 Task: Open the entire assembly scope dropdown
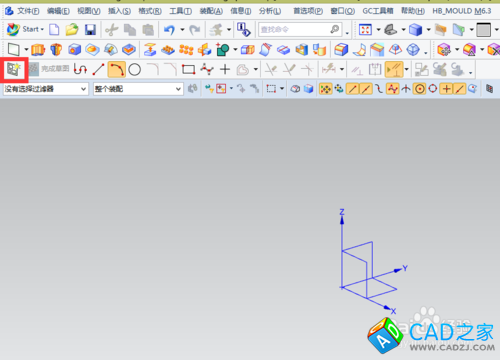[138, 89]
